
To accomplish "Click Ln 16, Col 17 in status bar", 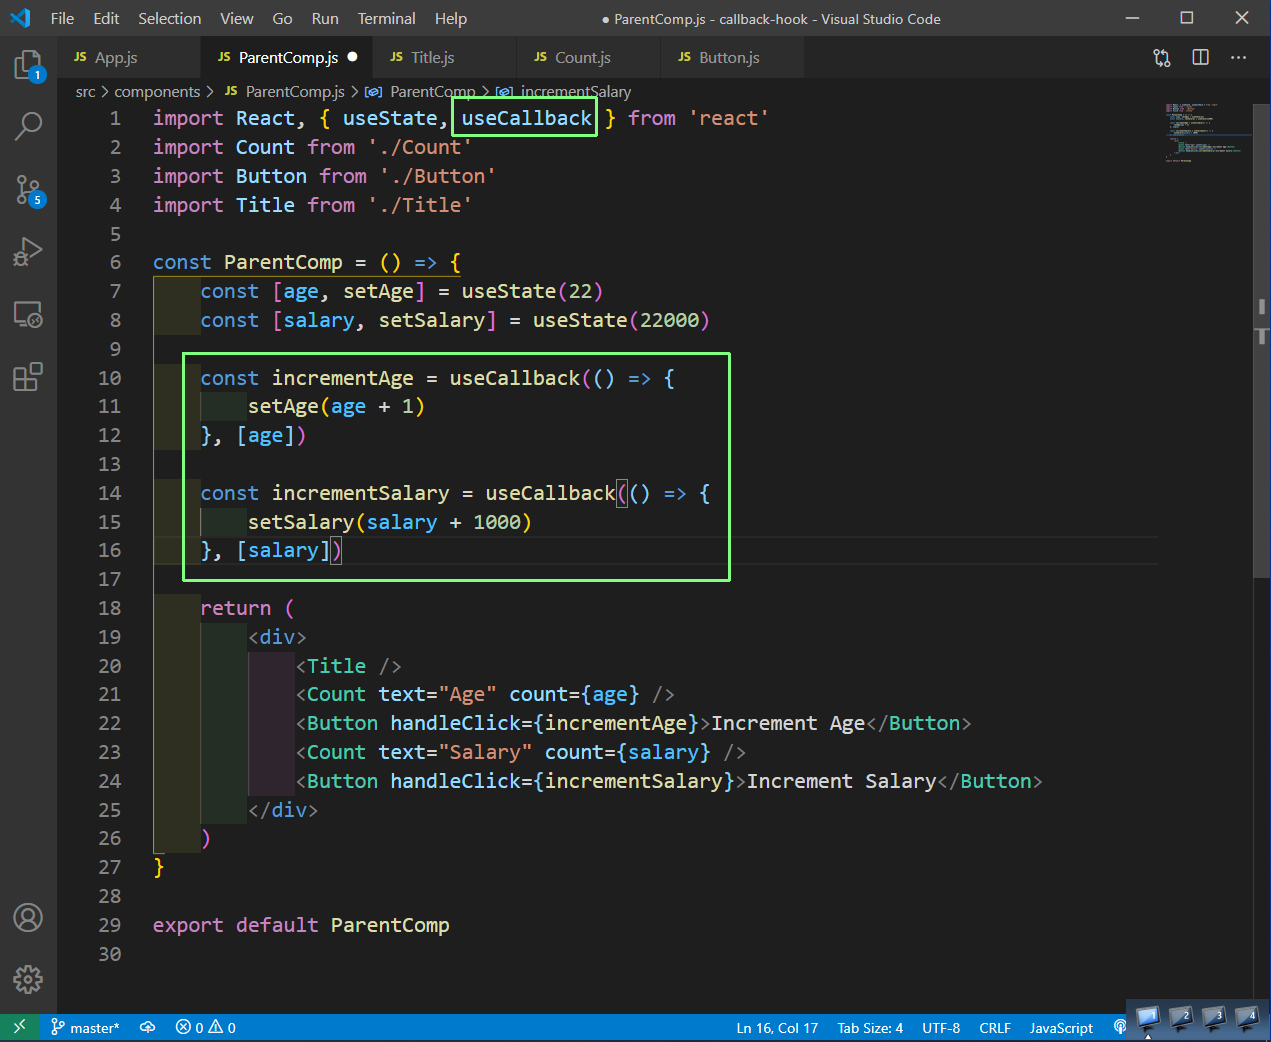I will pos(777,1027).
